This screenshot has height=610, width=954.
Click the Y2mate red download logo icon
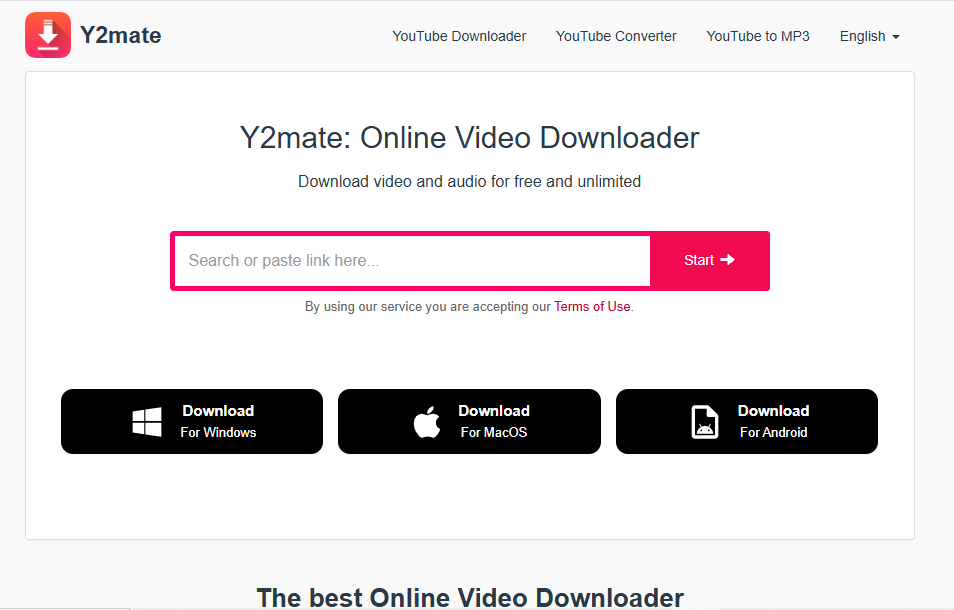tap(48, 35)
